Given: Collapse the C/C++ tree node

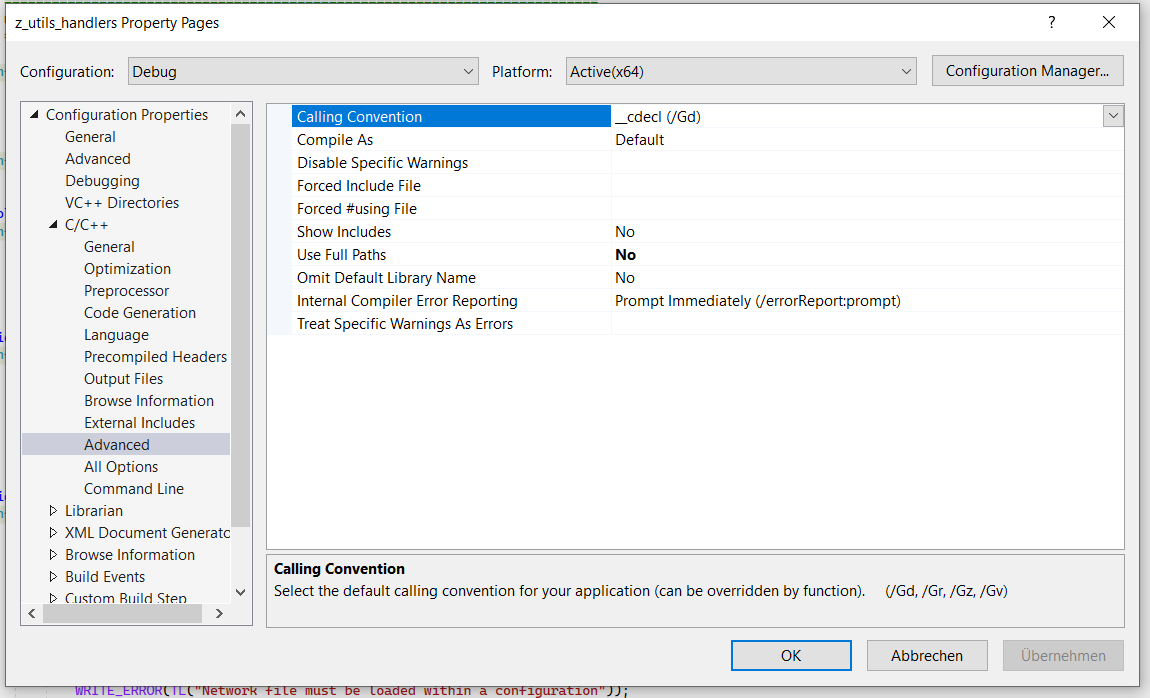Looking at the screenshot, I should [53, 224].
